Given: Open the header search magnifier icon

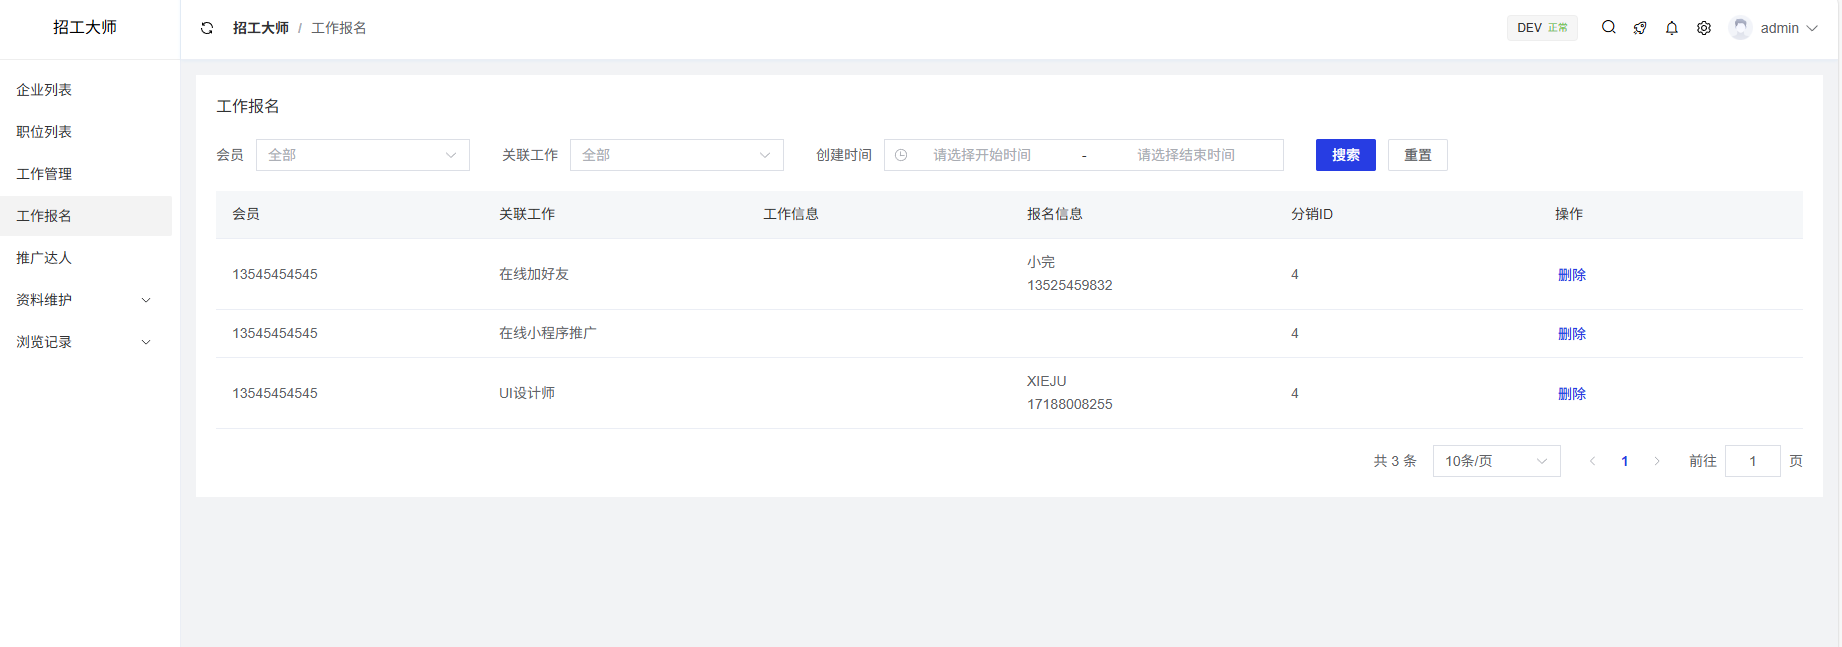Looking at the screenshot, I should pyautogui.click(x=1608, y=28).
